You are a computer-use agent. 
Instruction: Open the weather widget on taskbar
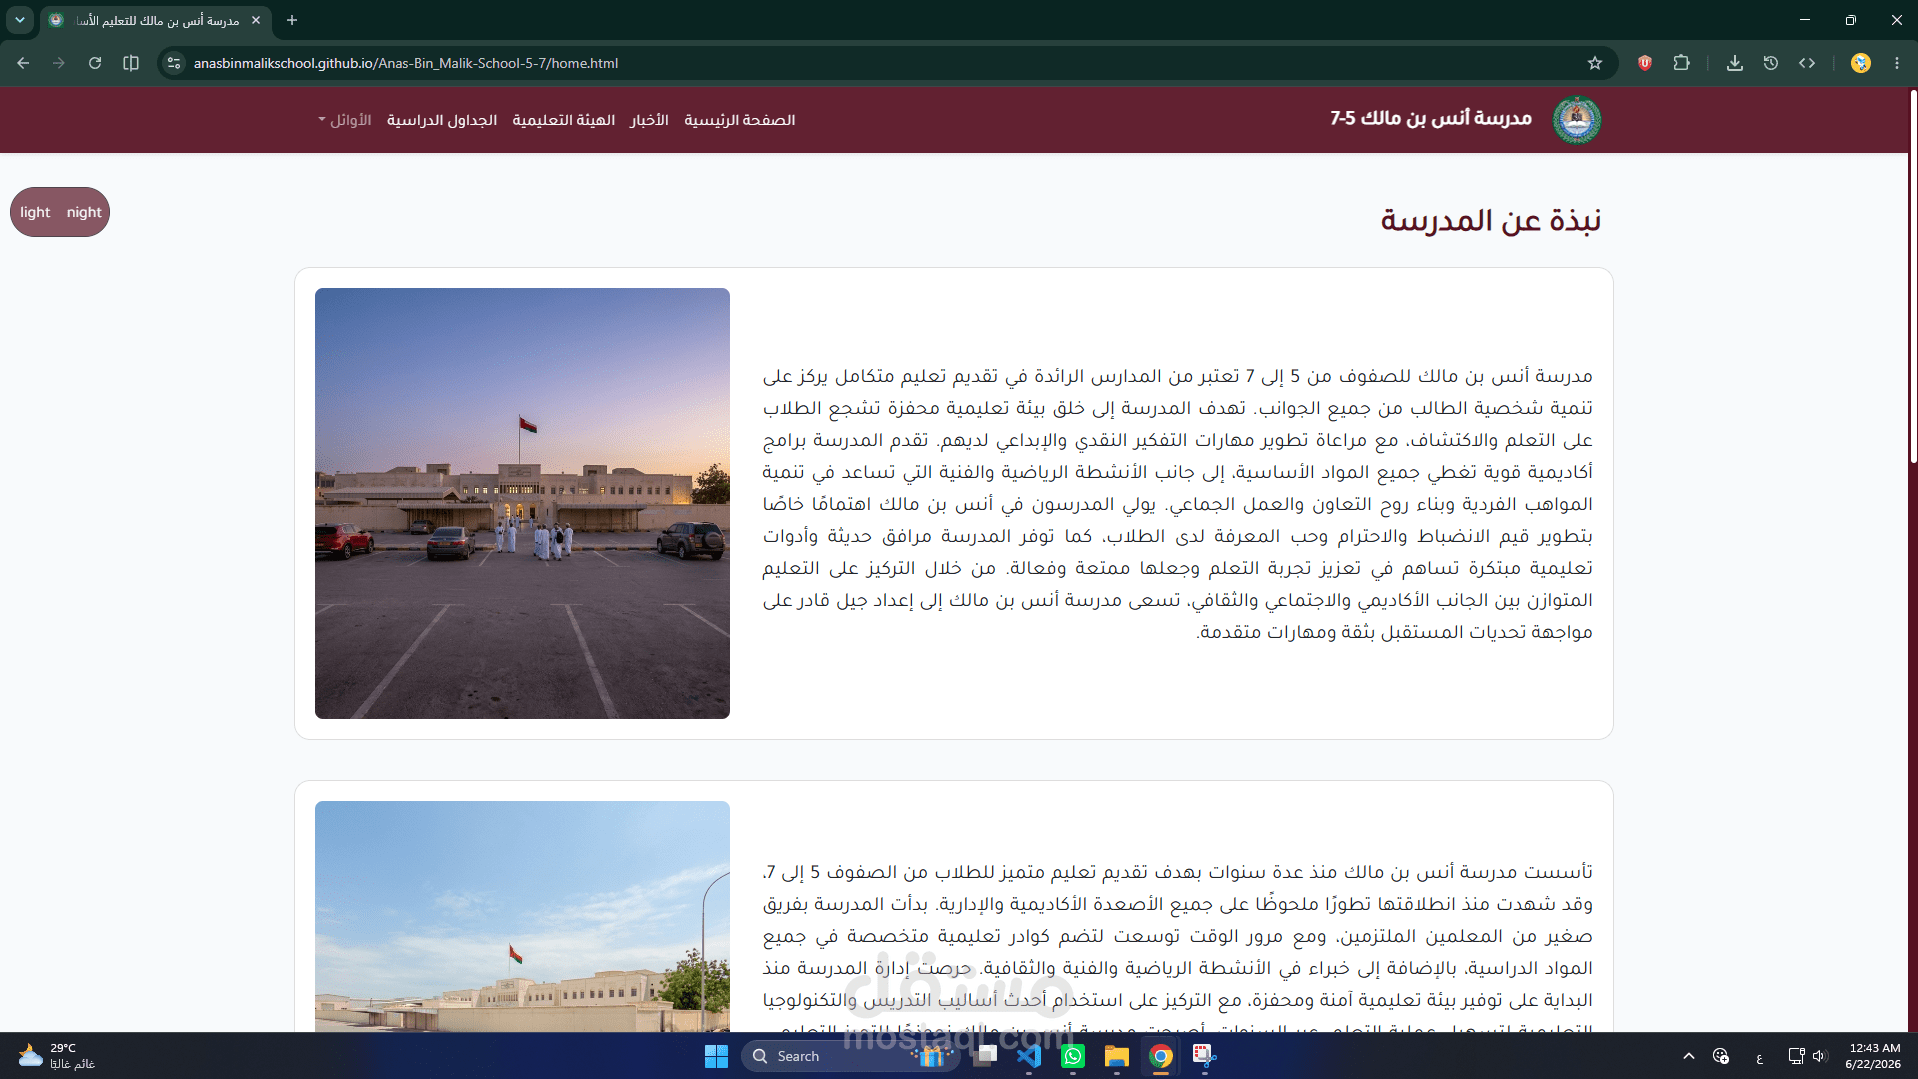pos(58,1056)
